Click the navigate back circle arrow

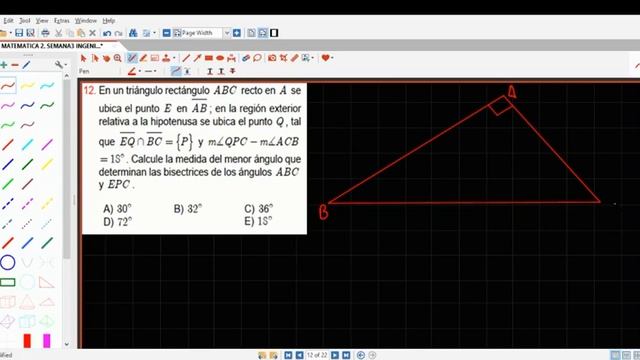click(361, 355)
